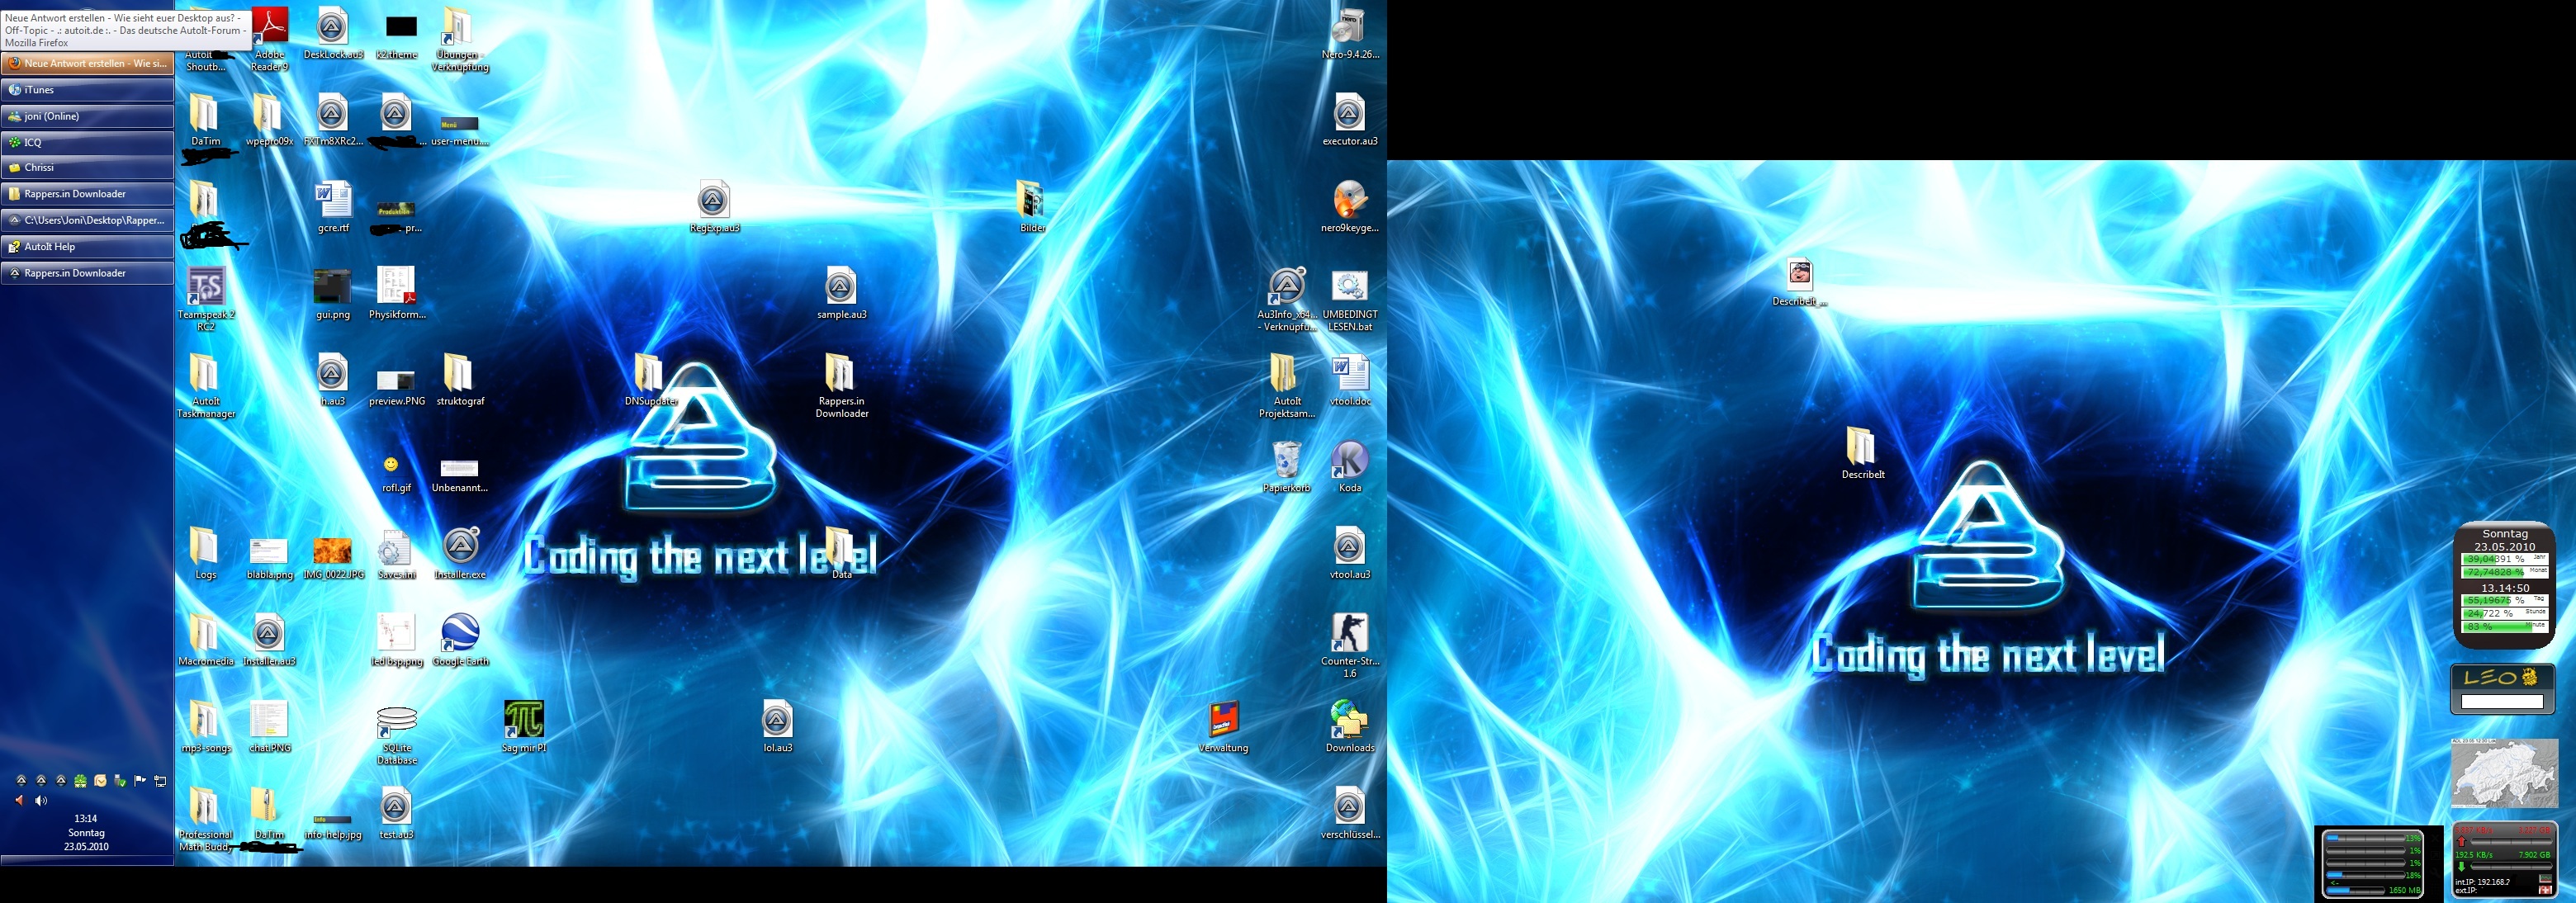The width and height of the screenshot is (2576, 903).
Task: Click the red muted speaker tray icon
Action: [x=19, y=801]
